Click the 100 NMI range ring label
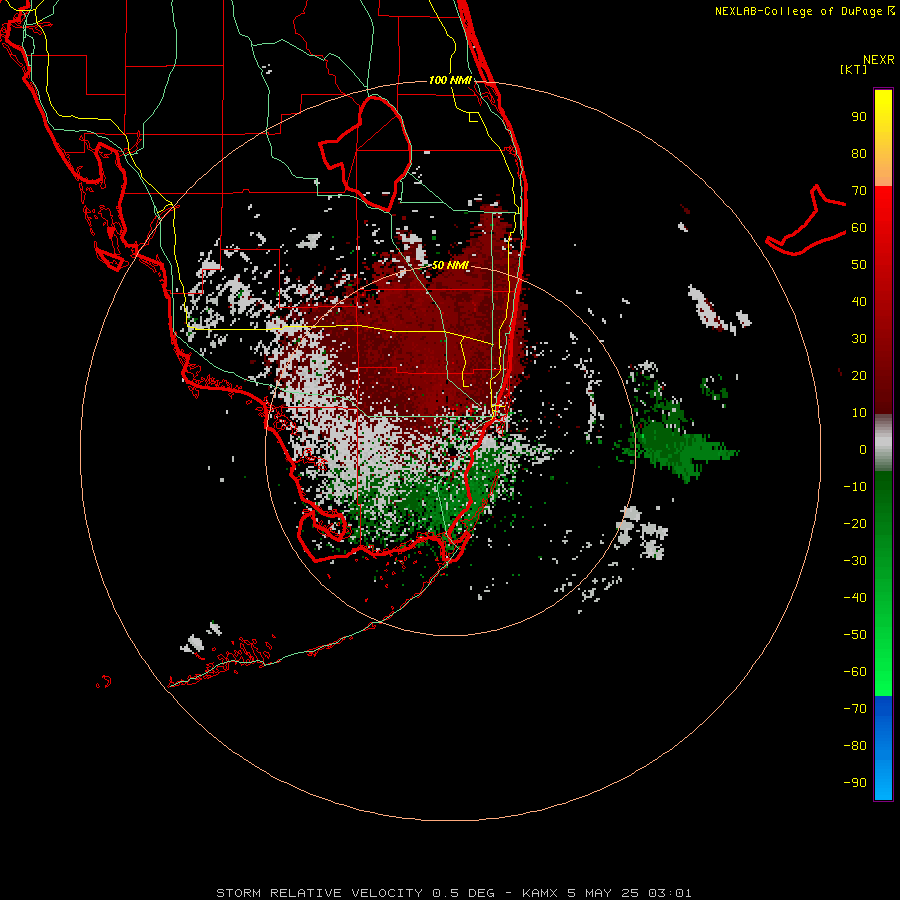This screenshot has width=900, height=900. click(450, 80)
